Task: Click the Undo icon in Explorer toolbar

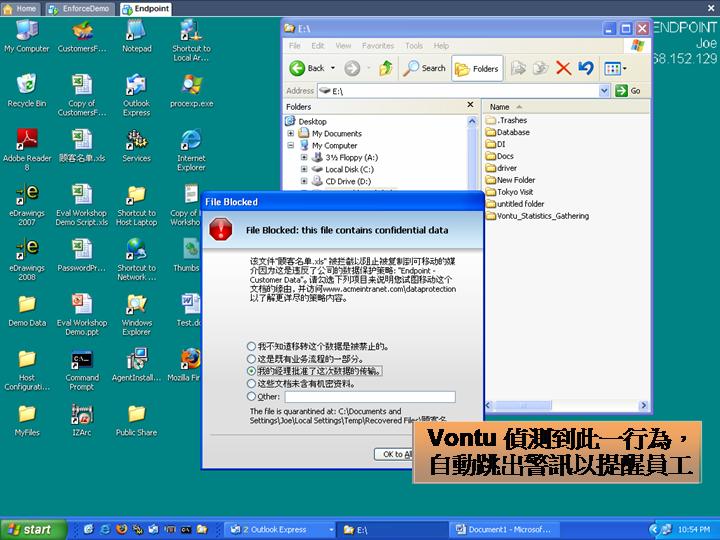Action: (585, 68)
